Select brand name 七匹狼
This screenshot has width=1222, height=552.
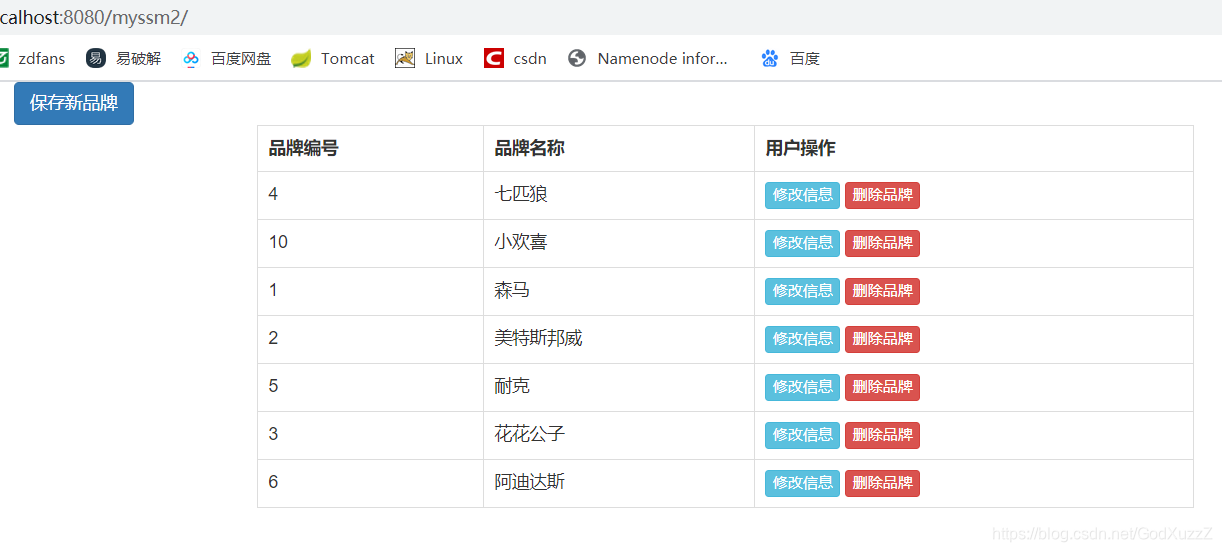(521, 194)
